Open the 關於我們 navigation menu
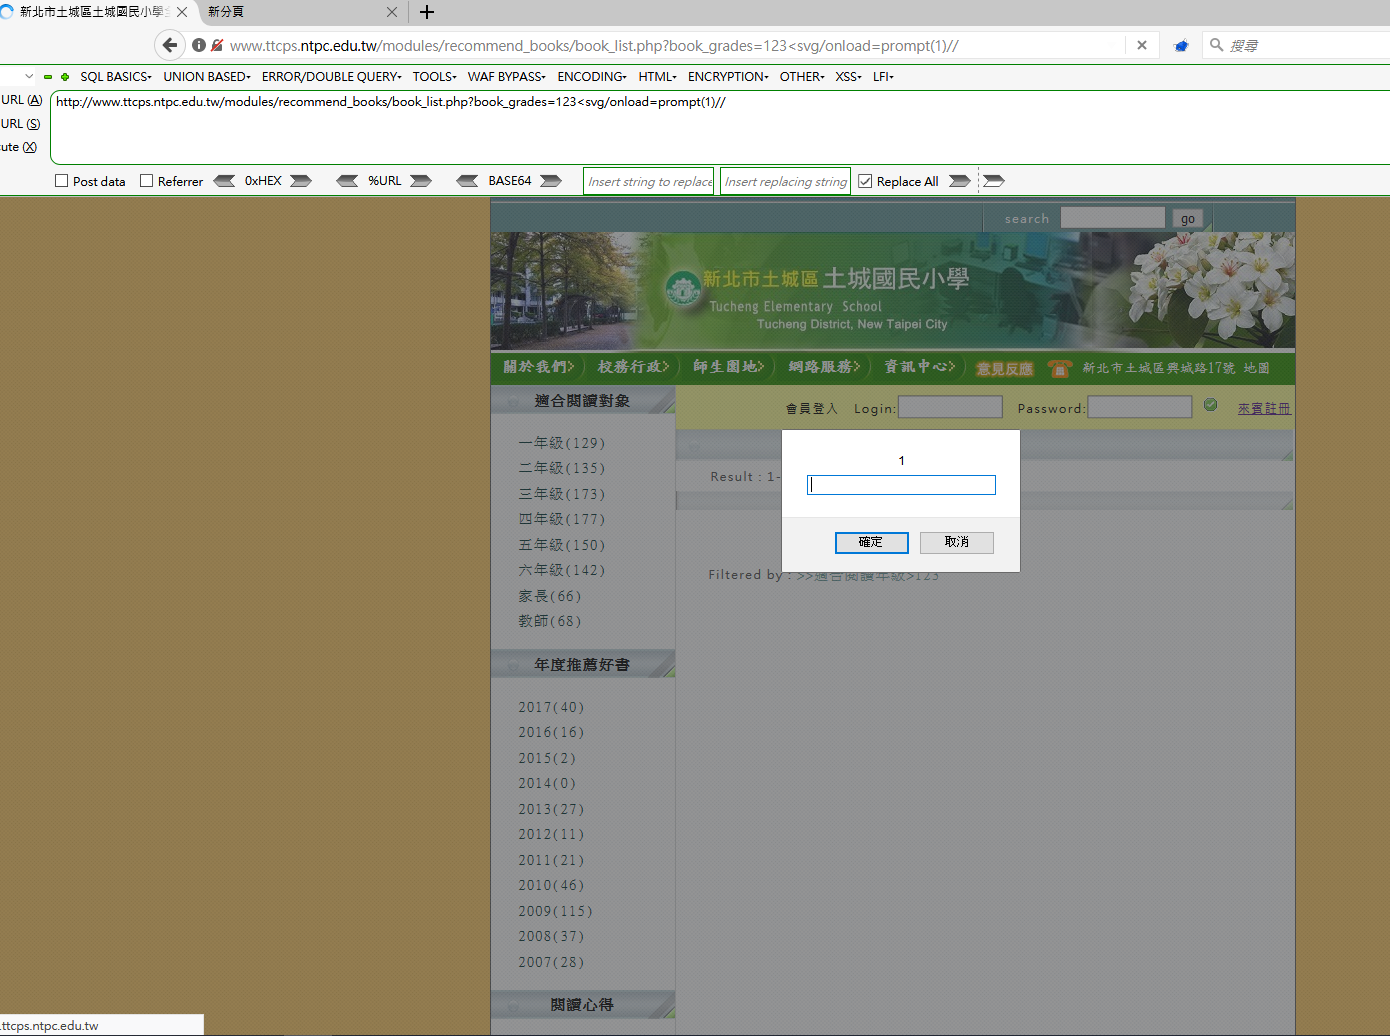1390x1036 pixels. coord(539,367)
